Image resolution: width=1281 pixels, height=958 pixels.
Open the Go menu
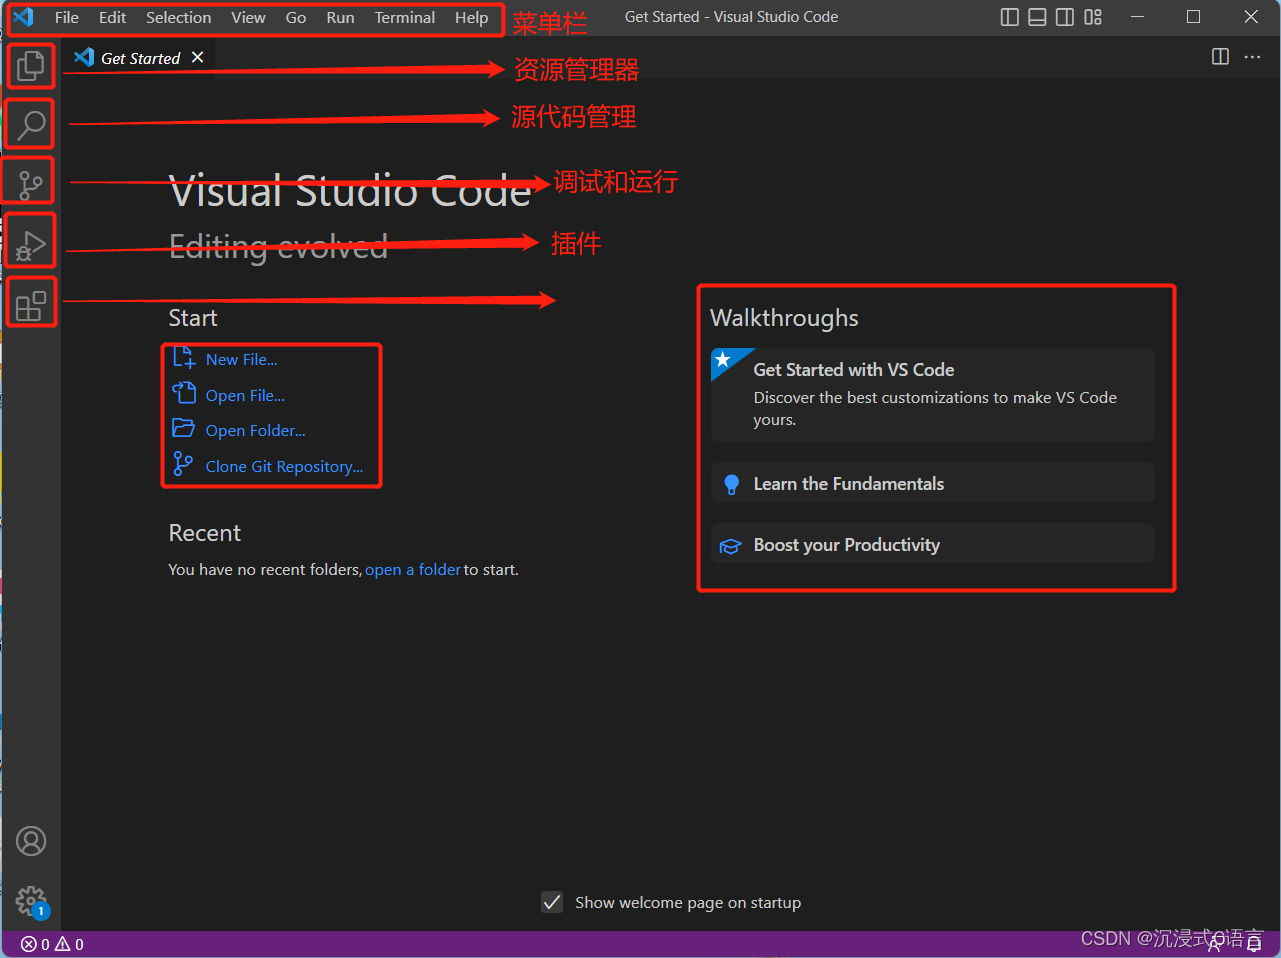tap(296, 17)
